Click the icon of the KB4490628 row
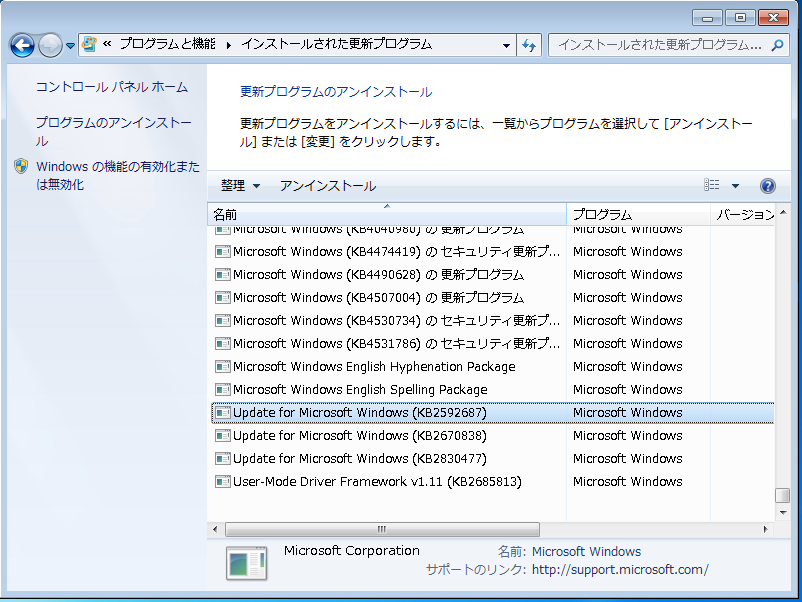This screenshot has height=602, width=802. point(222,274)
